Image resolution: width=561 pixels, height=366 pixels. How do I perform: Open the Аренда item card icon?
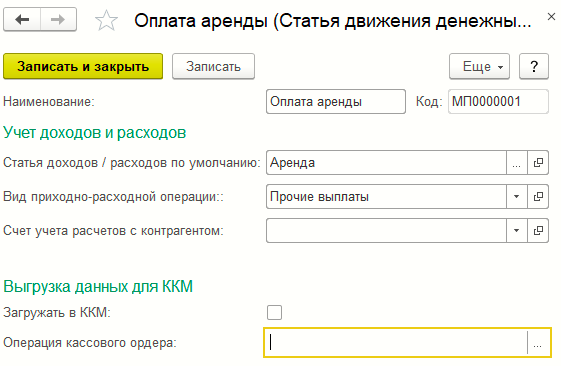(x=538, y=163)
